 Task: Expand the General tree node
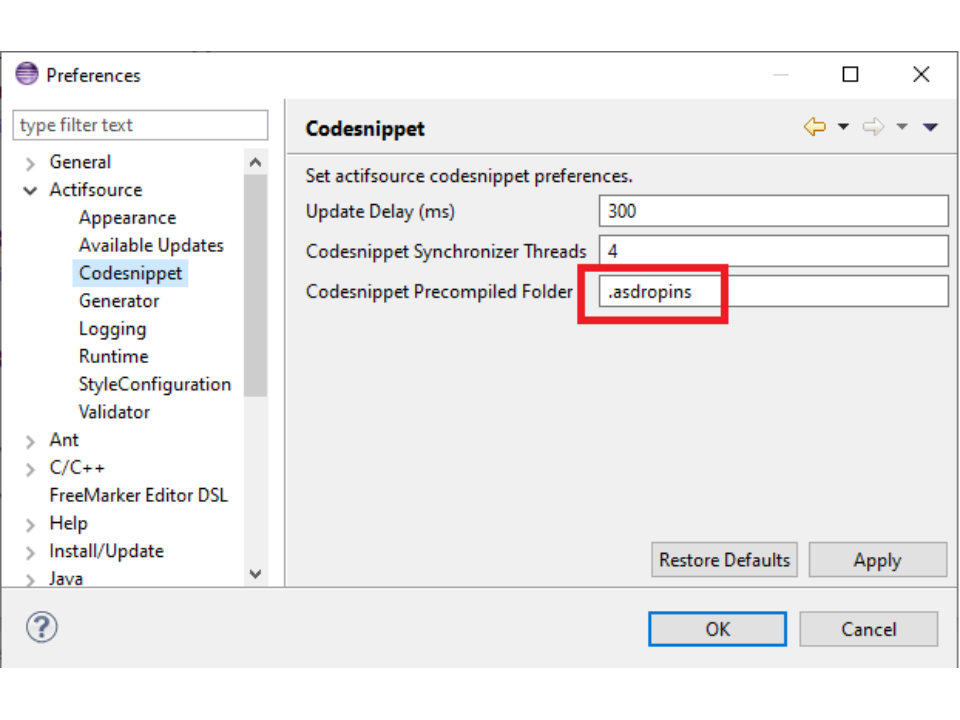pyautogui.click(x=31, y=163)
